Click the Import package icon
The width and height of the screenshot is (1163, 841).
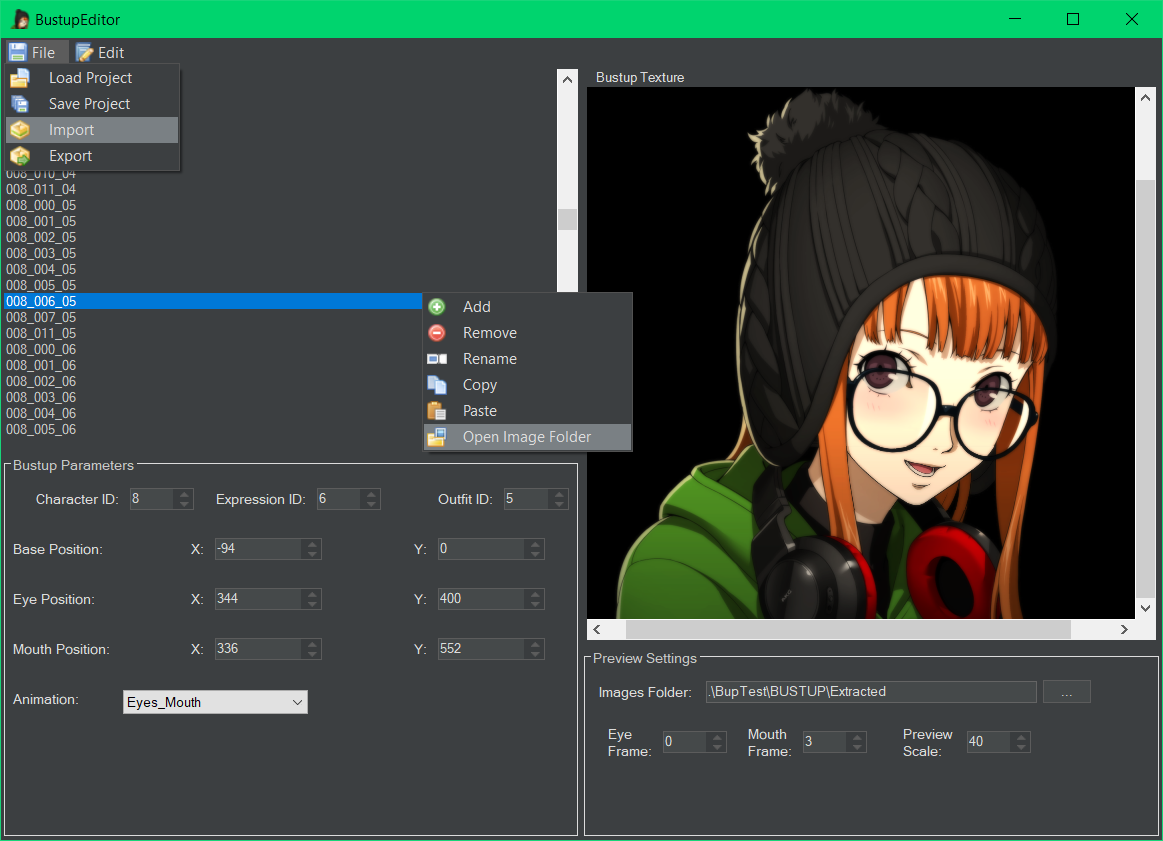20,130
